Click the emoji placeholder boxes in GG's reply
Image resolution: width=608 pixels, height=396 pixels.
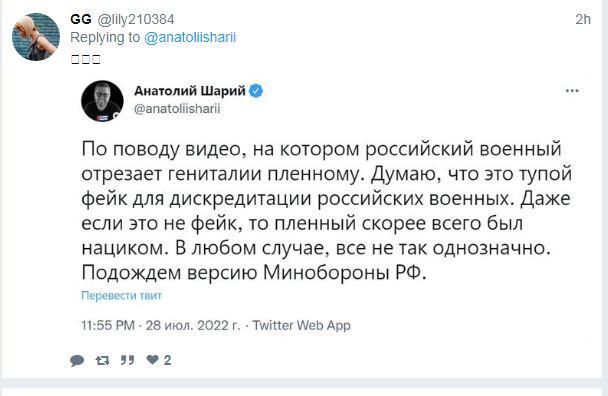86,59
